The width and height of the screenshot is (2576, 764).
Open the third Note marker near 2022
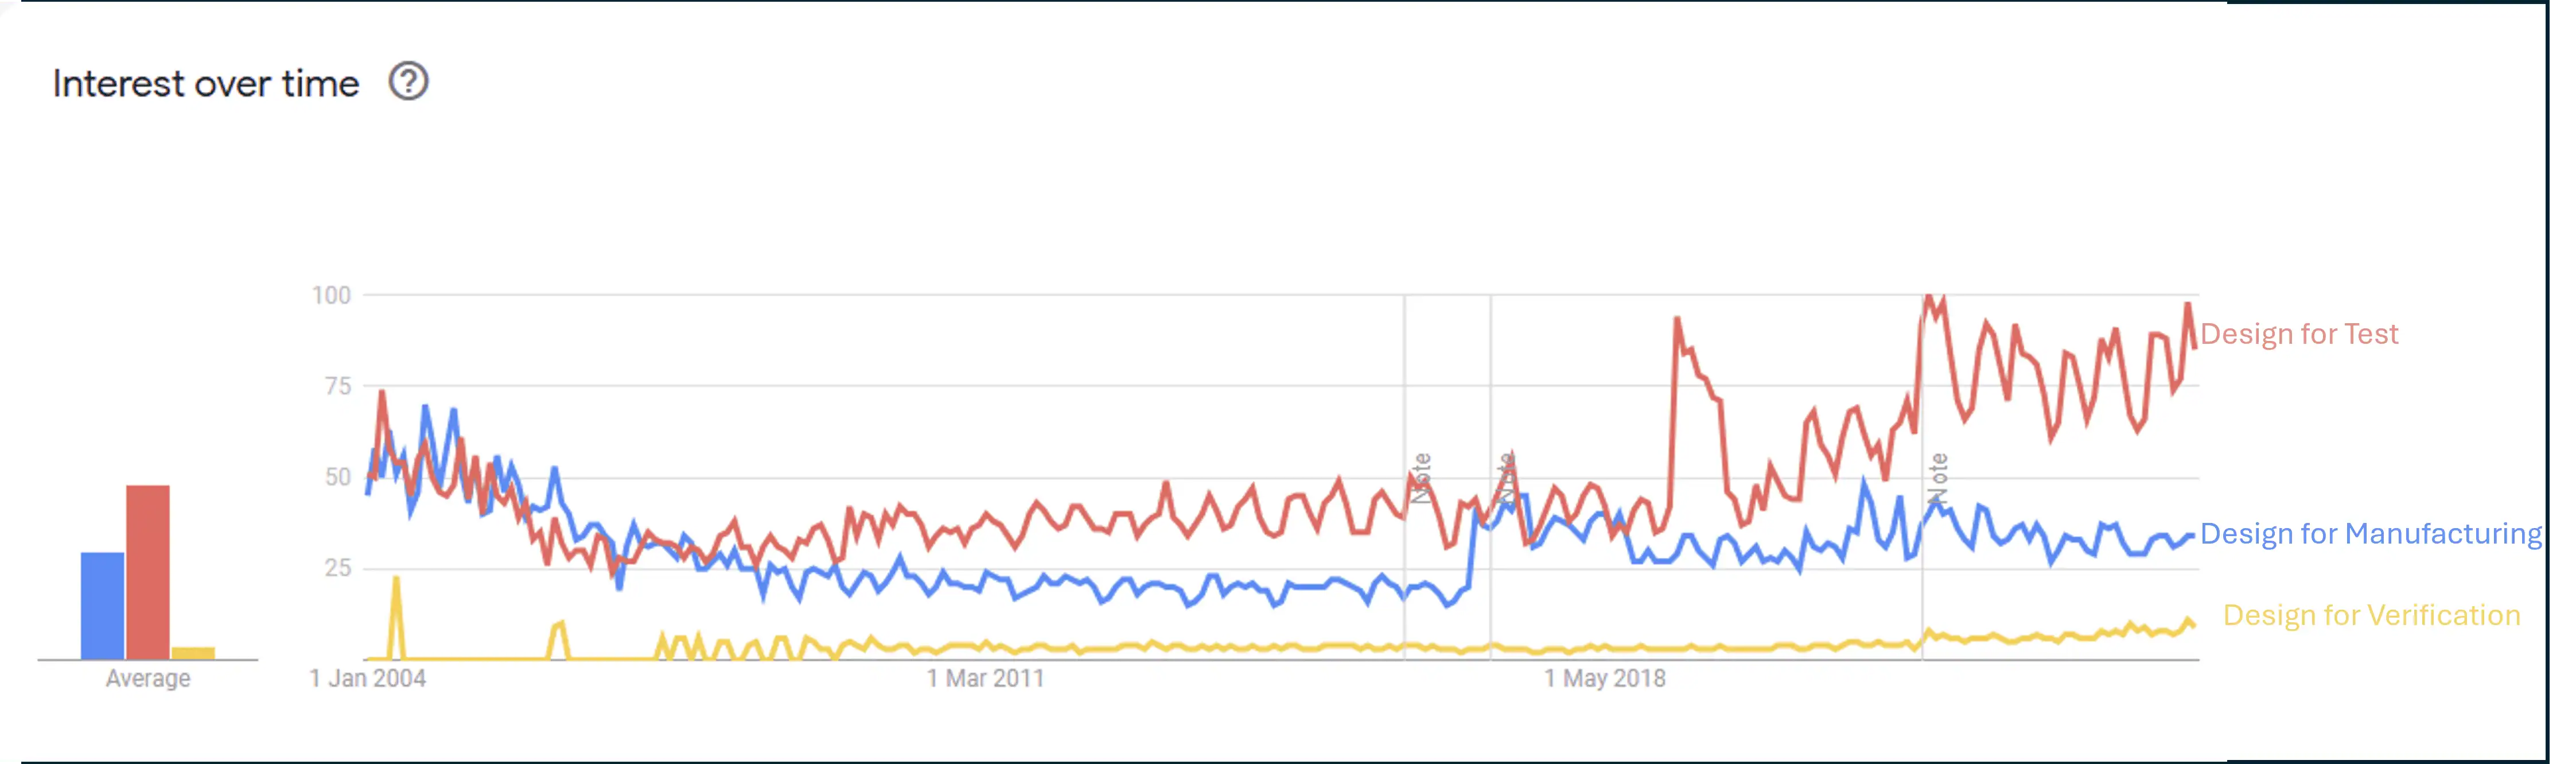tap(1938, 477)
